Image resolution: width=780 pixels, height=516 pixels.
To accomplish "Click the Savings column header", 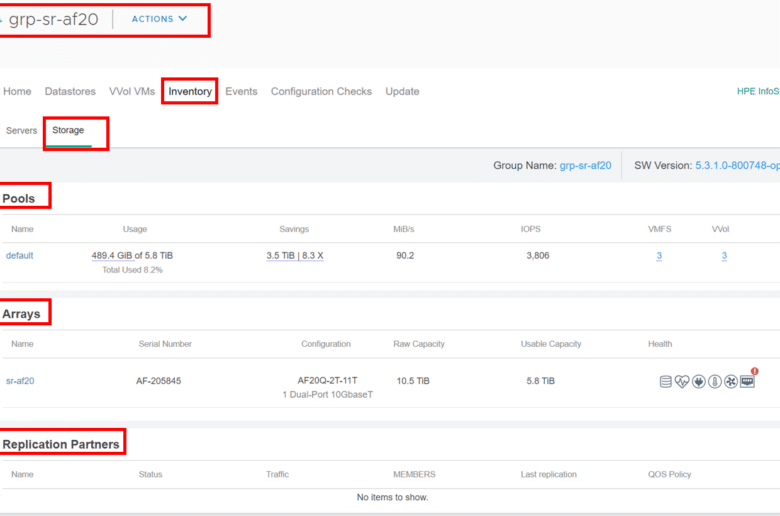I will [294, 229].
